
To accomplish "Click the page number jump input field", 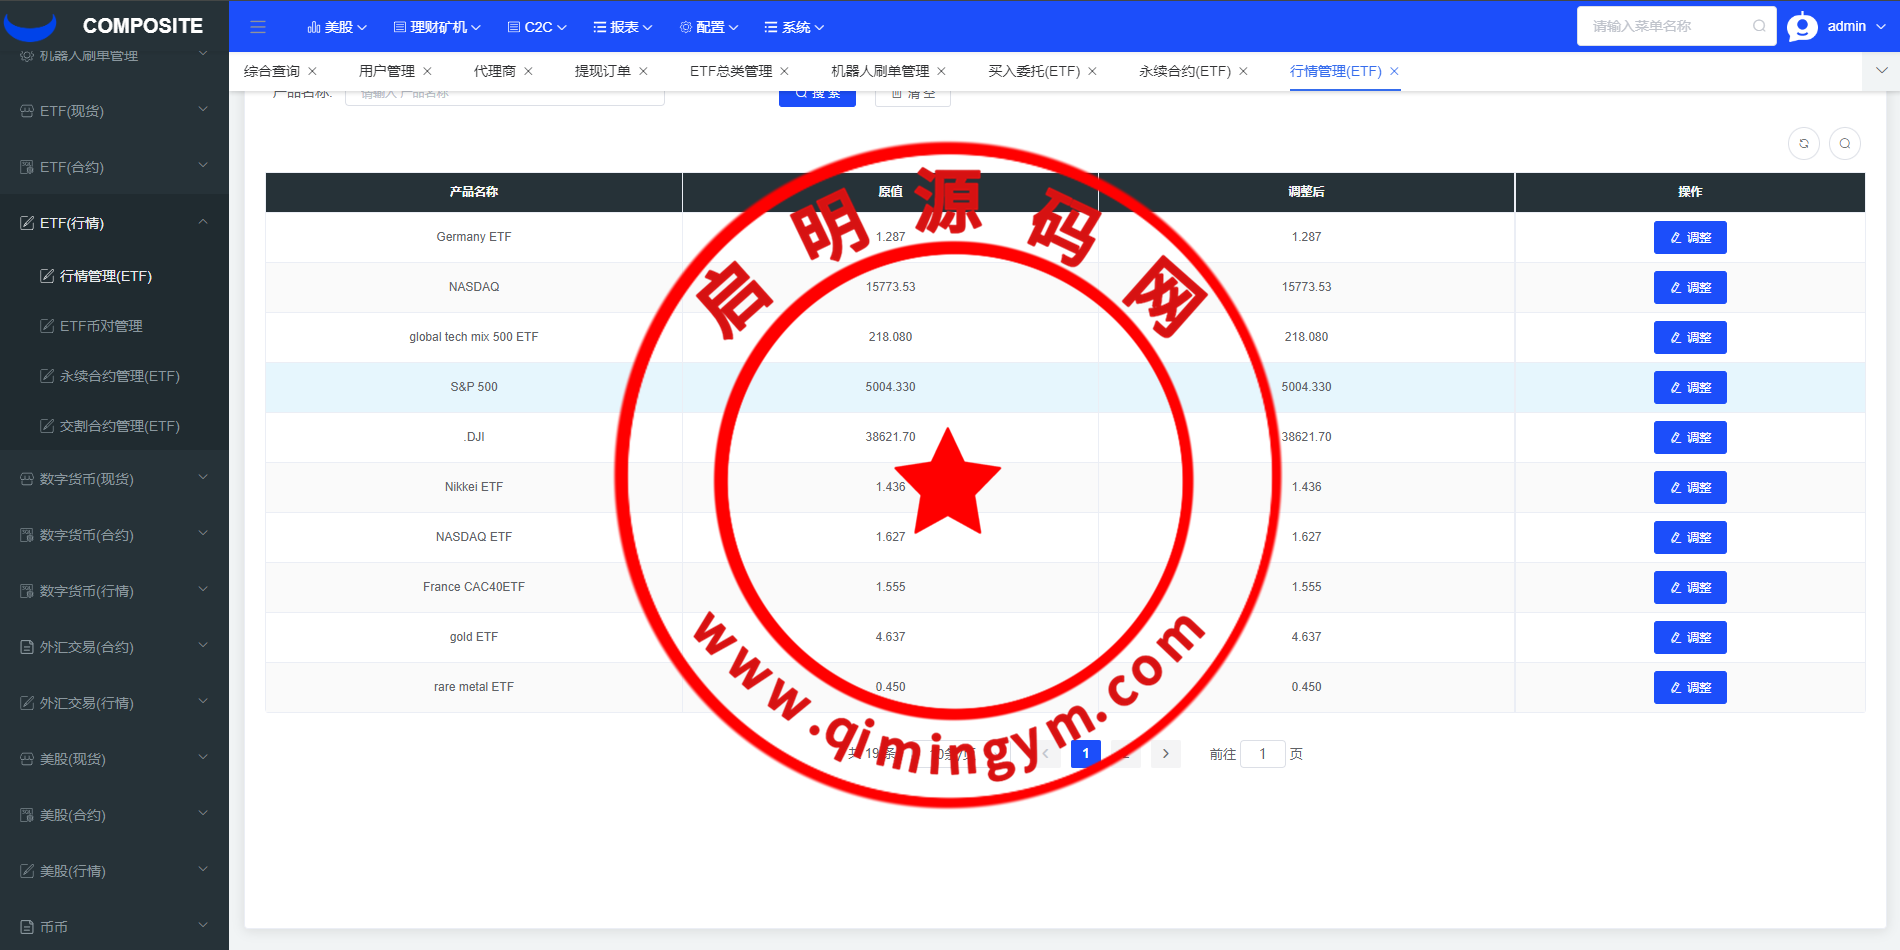I will point(1262,754).
